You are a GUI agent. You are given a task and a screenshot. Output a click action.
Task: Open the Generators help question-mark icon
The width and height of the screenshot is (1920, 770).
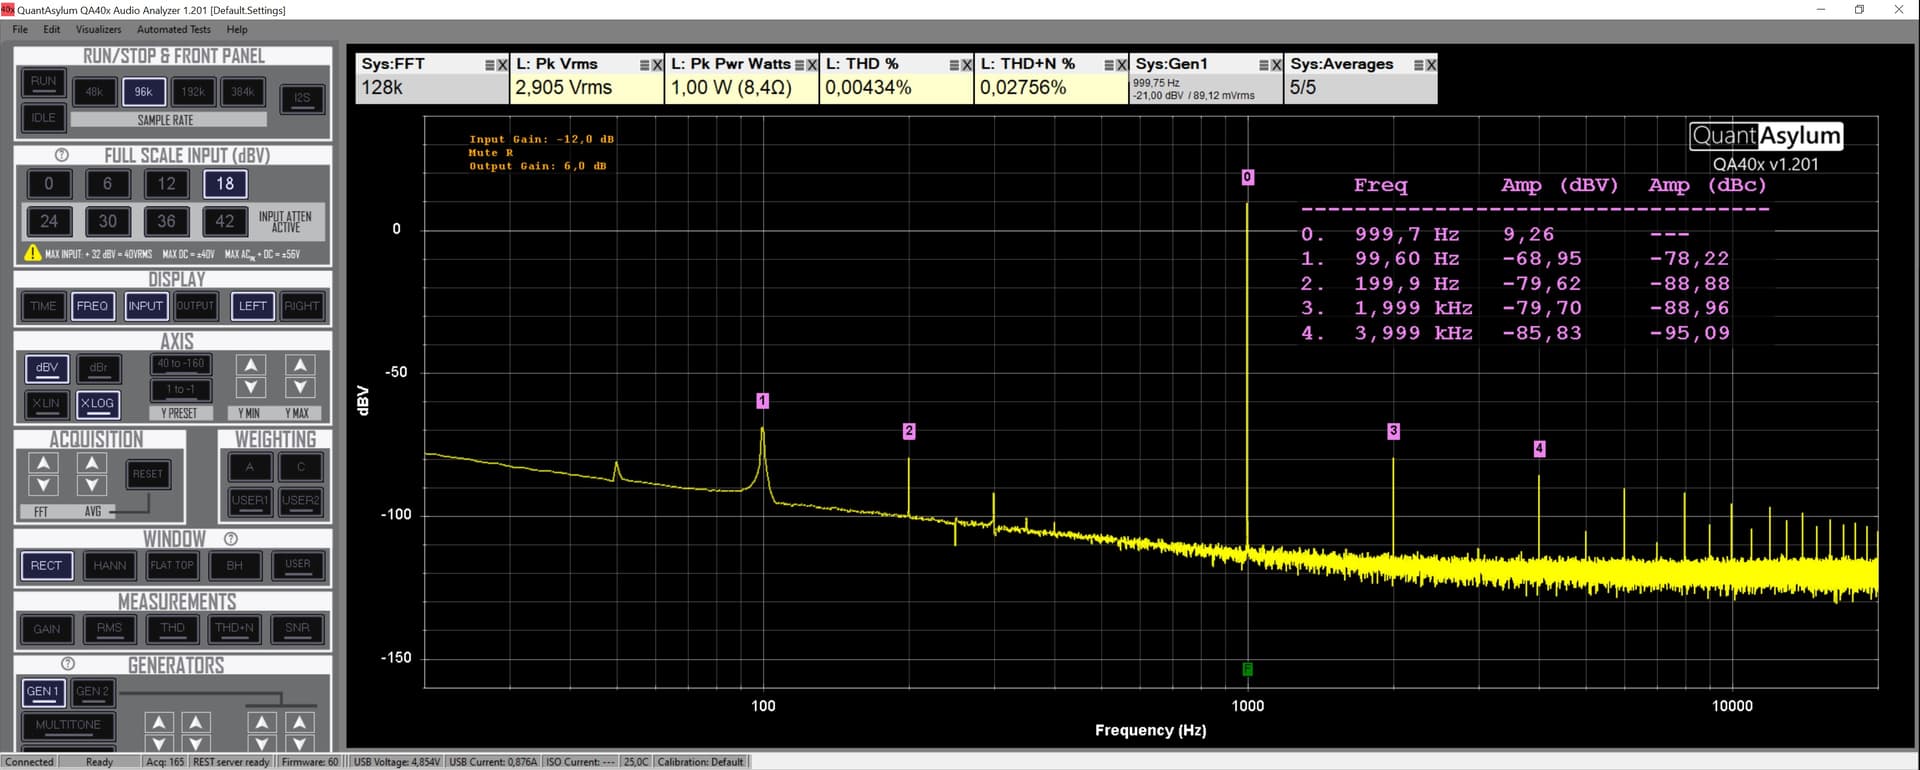68,664
